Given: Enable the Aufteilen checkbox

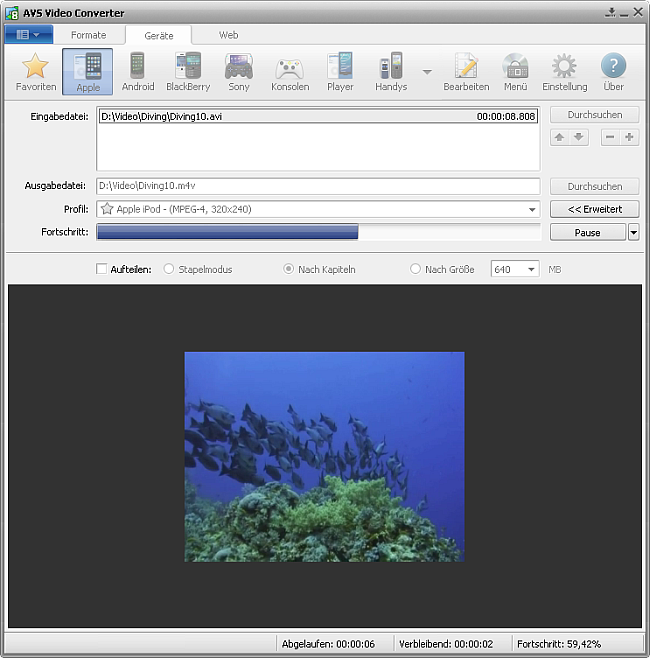Looking at the screenshot, I should click(101, 269).
